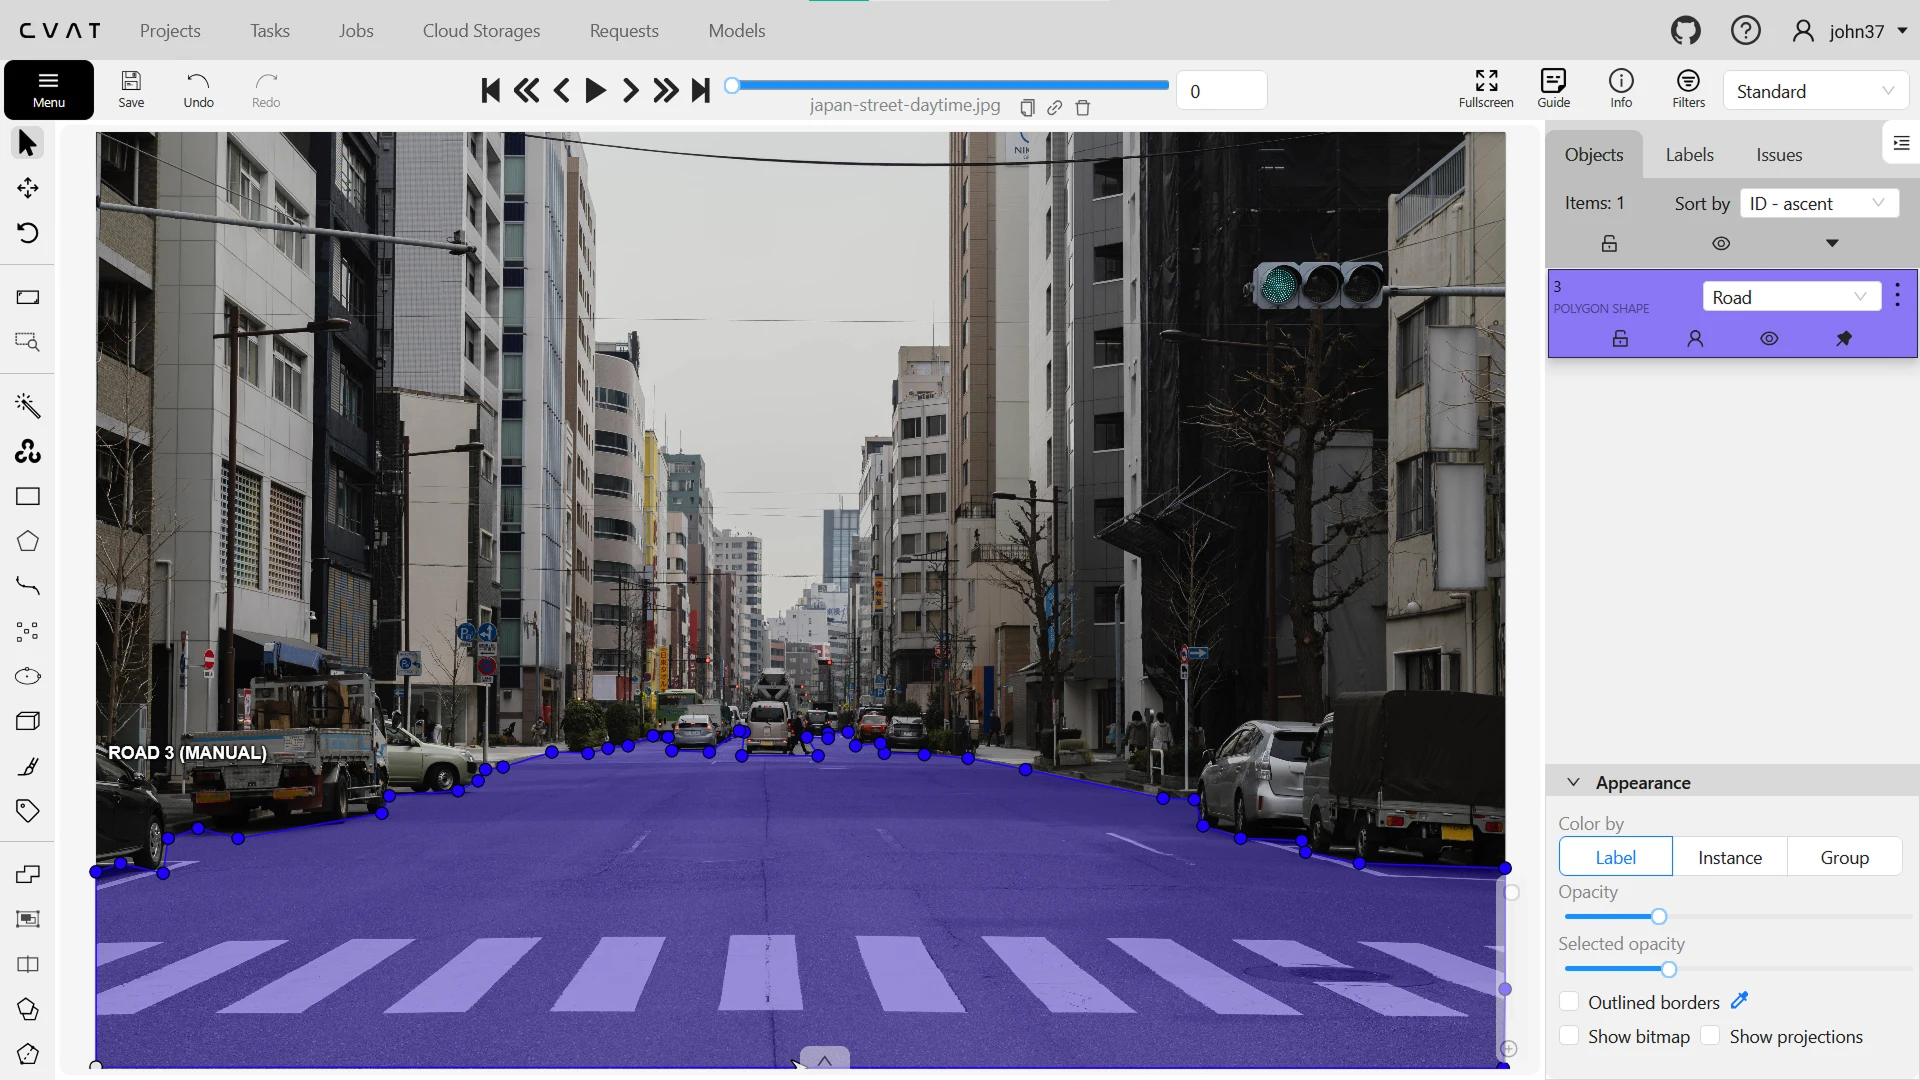1920x1080 pixels.
Task: Toggle visibility of Road polygon object
Action: (1769, 339)
